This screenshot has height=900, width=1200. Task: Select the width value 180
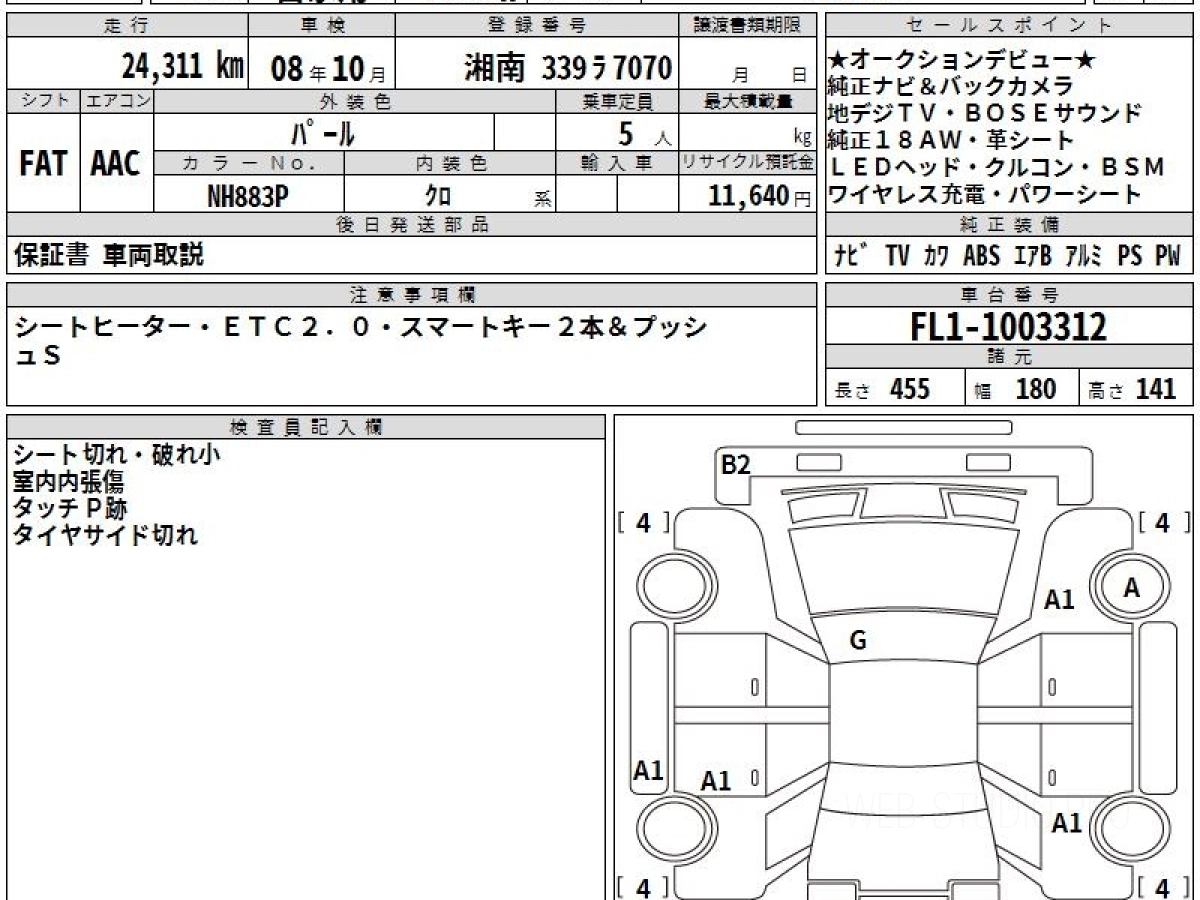click(1036, 389)
